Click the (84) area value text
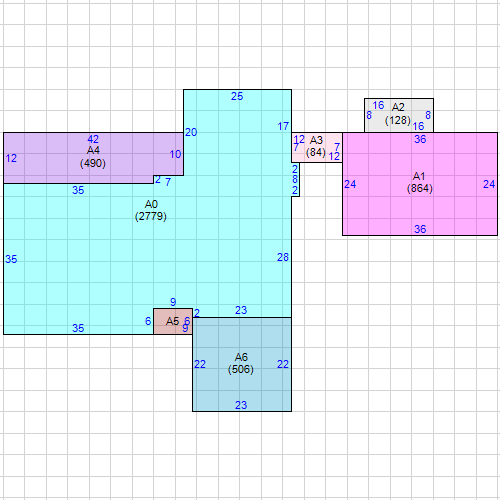This screenshot has width=500, height=500. (x=316, y=152)
